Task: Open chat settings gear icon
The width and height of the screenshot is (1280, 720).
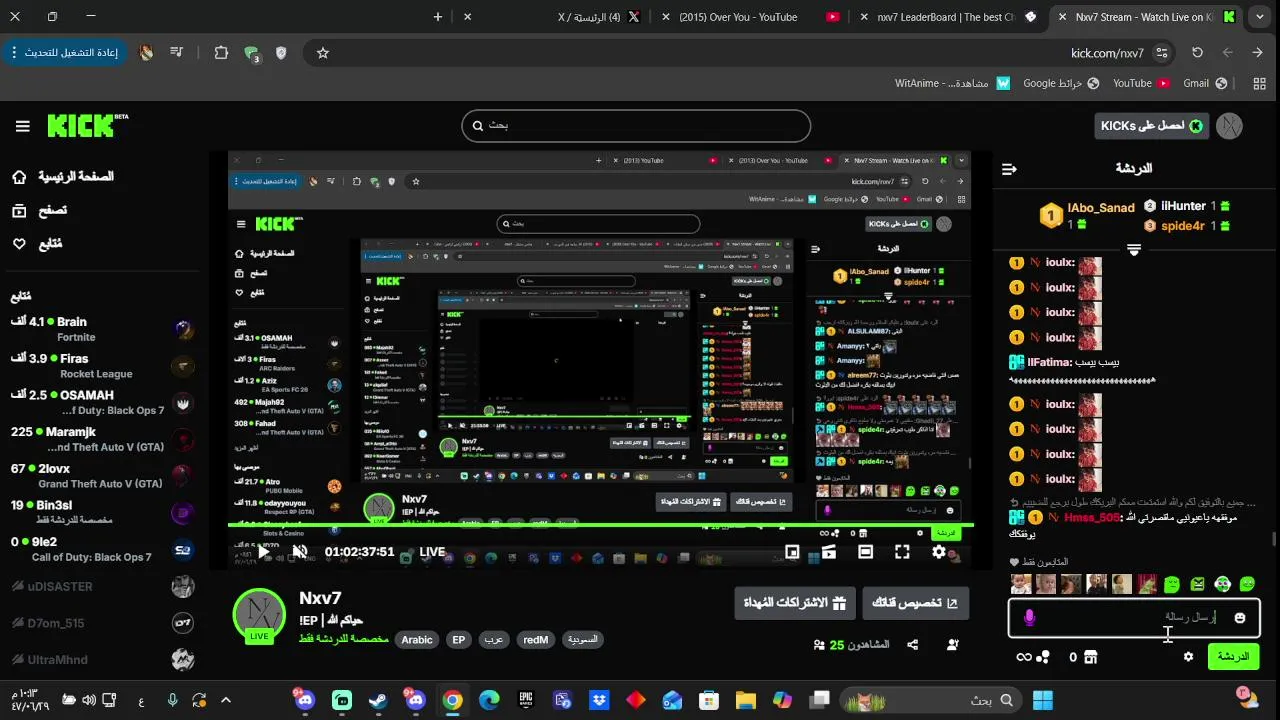Action: pos(1188,657)
